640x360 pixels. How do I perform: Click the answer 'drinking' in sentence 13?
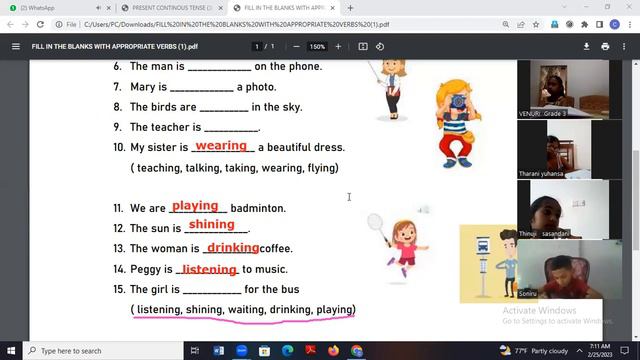click(233, 247)
